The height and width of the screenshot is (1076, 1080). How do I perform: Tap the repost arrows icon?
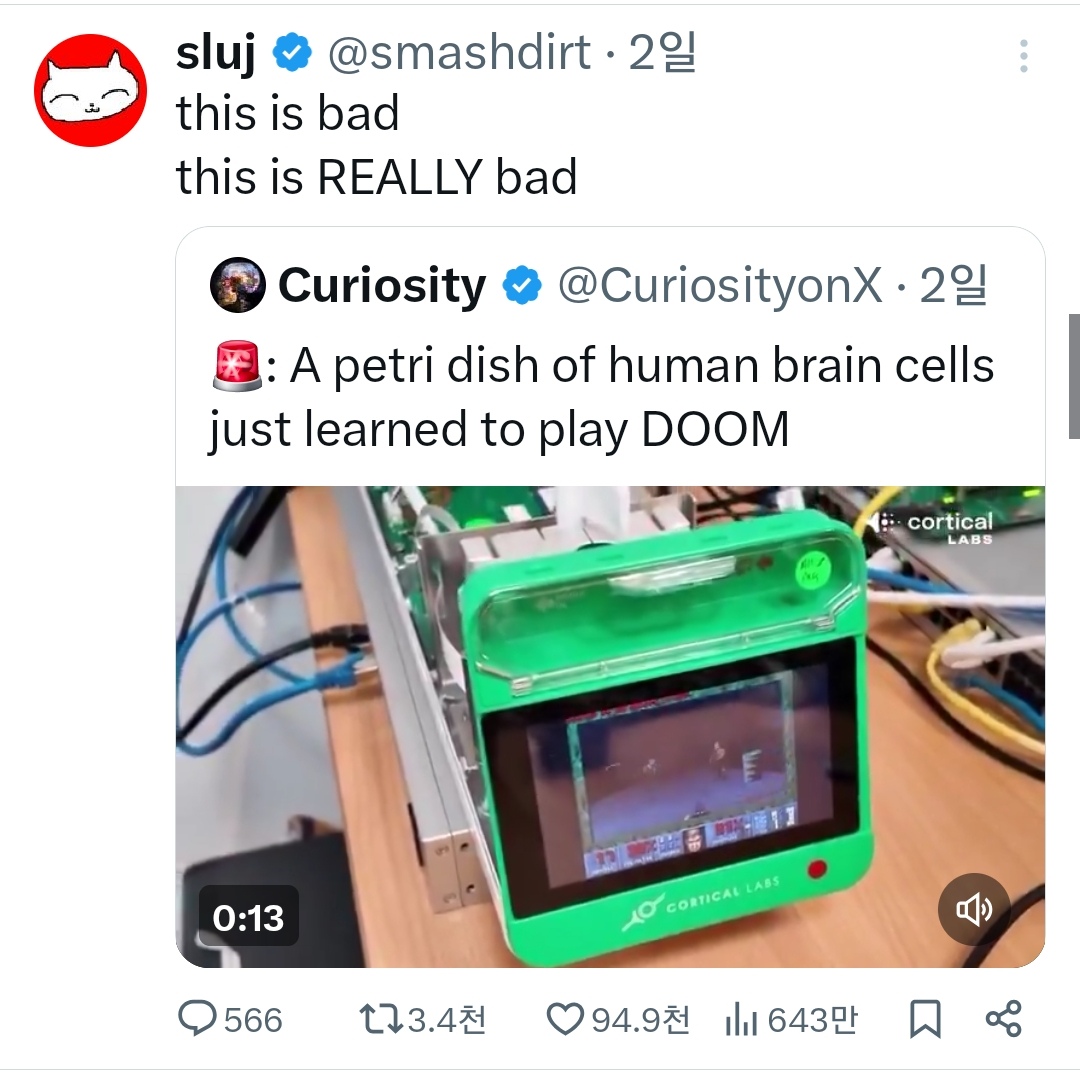click(x=381, y=1020)
